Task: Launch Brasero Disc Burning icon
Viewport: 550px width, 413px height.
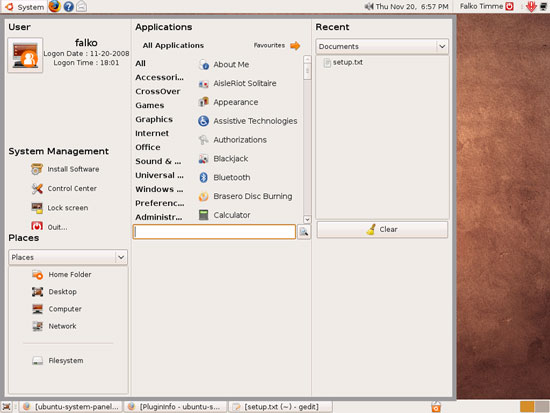Action: pos(204,196)
